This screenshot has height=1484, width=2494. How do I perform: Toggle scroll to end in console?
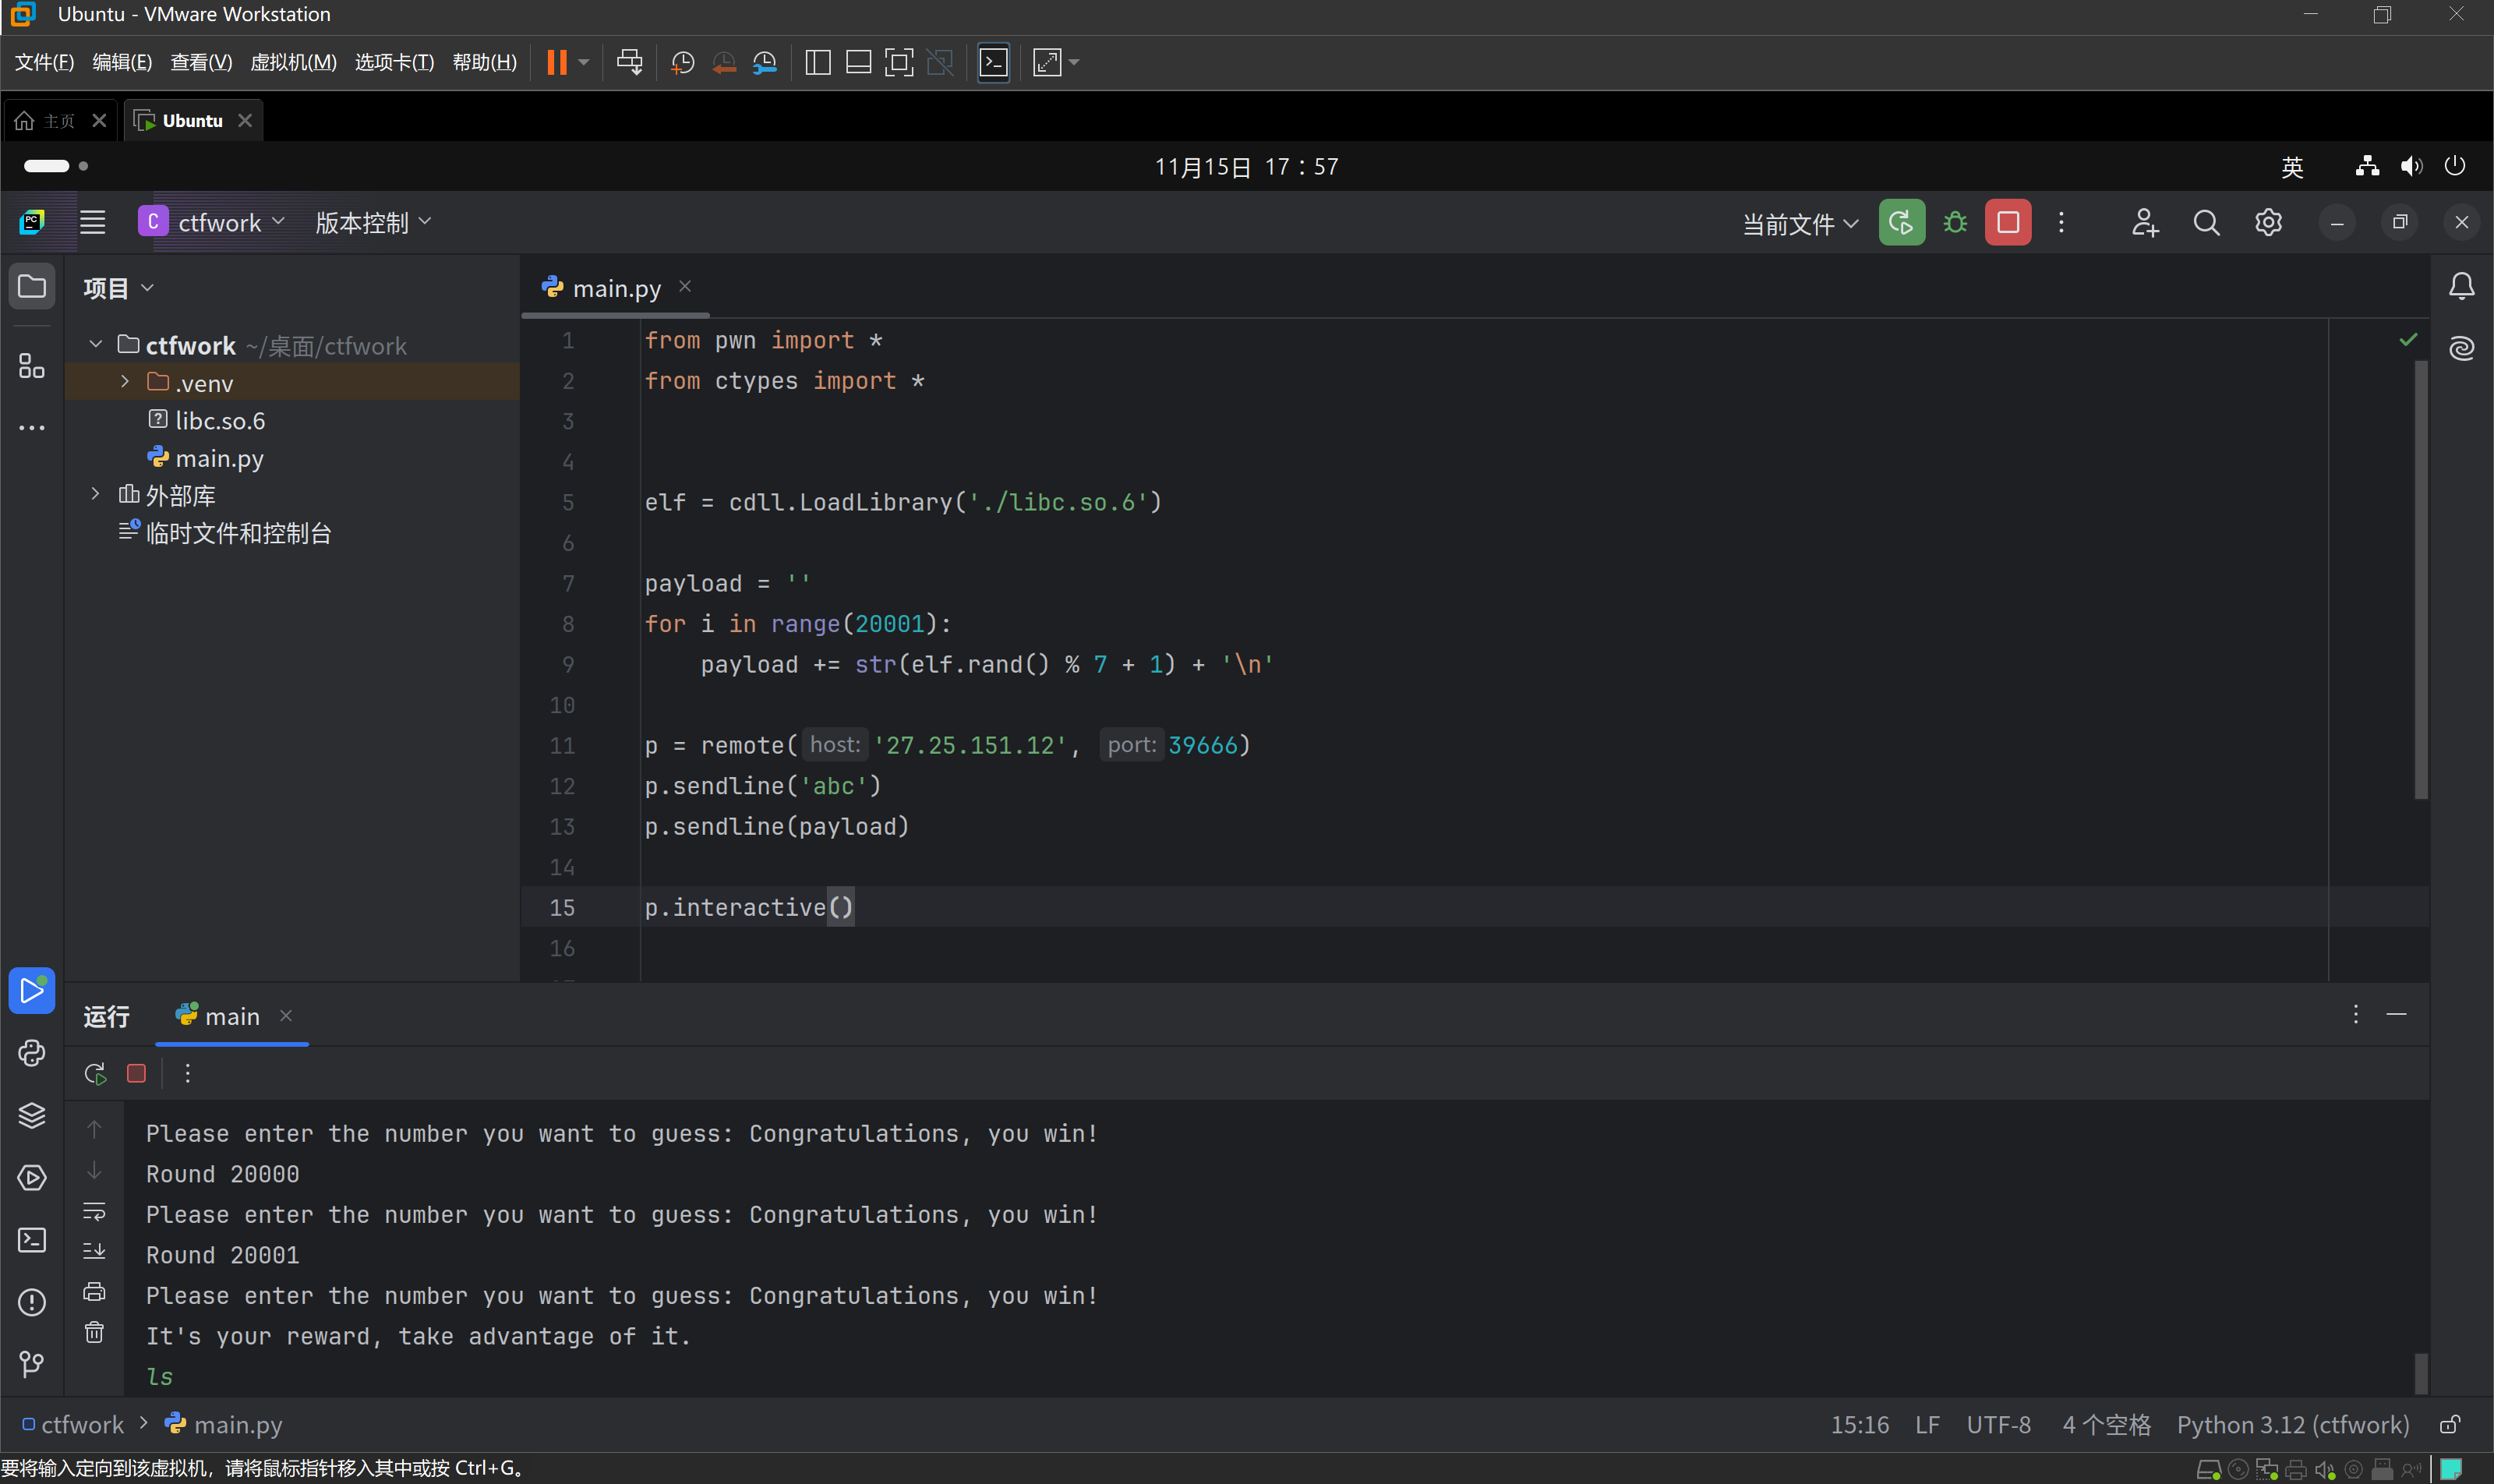coord(94,1251)
